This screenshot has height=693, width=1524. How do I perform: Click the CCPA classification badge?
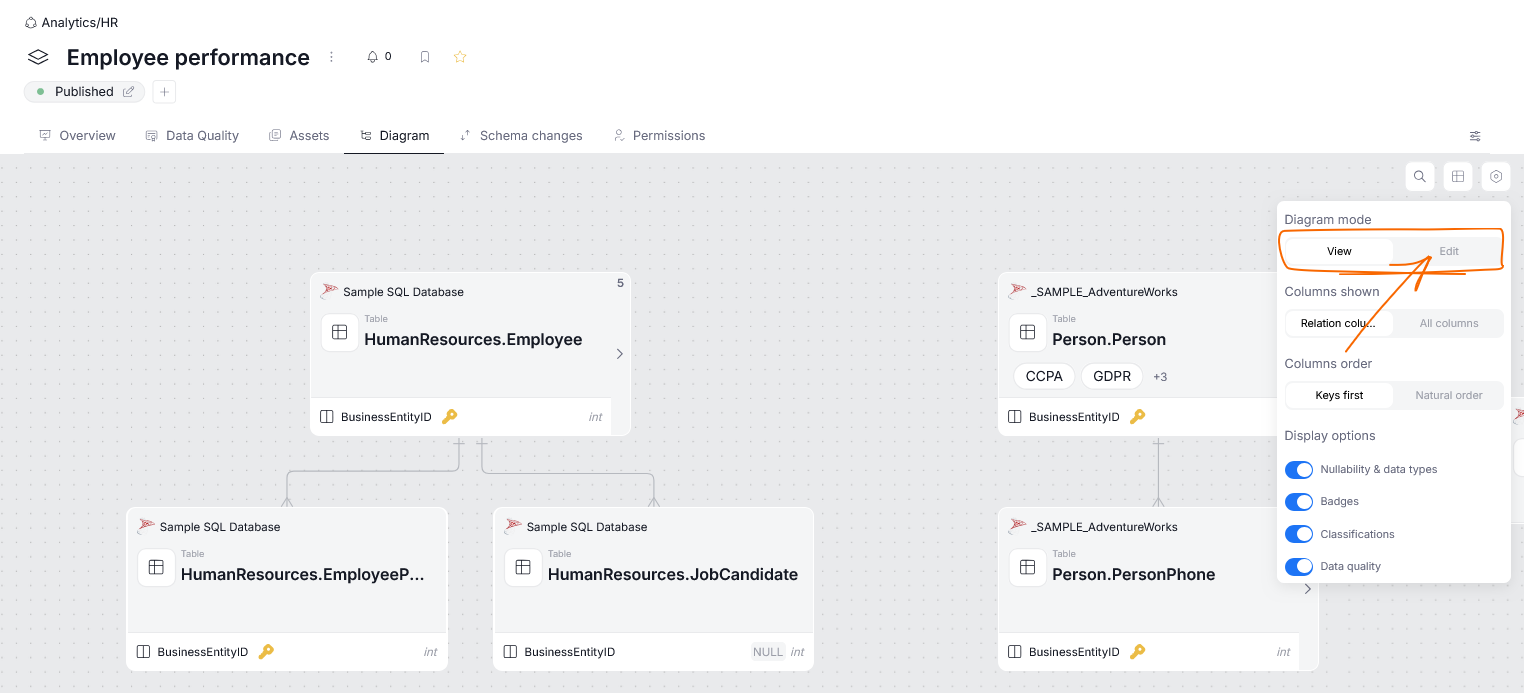1044,376
